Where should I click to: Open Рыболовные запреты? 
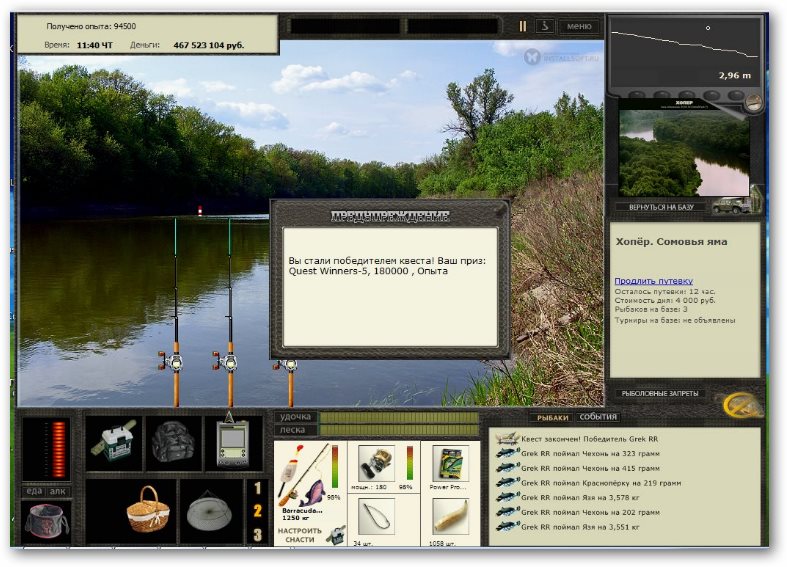point(660,394)
